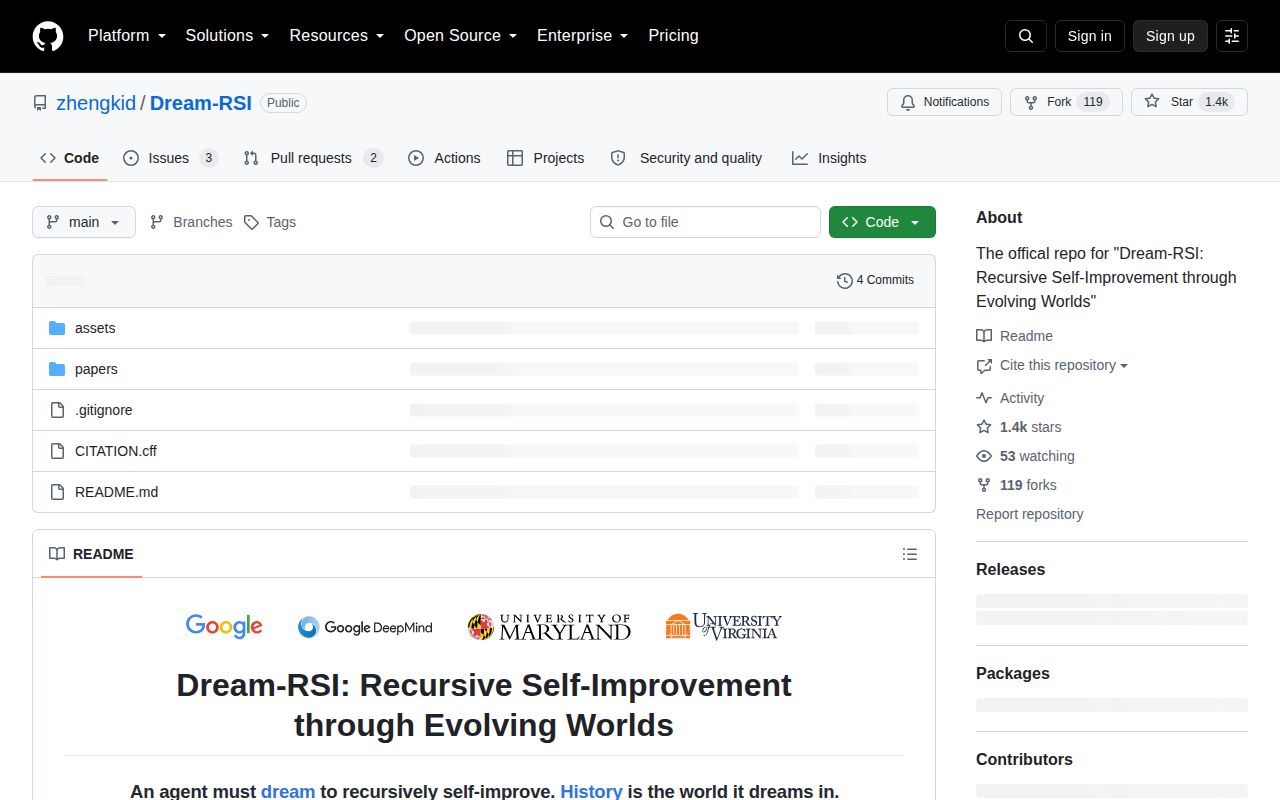Click the Google DeepMind logo
Image resolution: width=1280 pixels, height=800 pixels.
click(365, 627)
